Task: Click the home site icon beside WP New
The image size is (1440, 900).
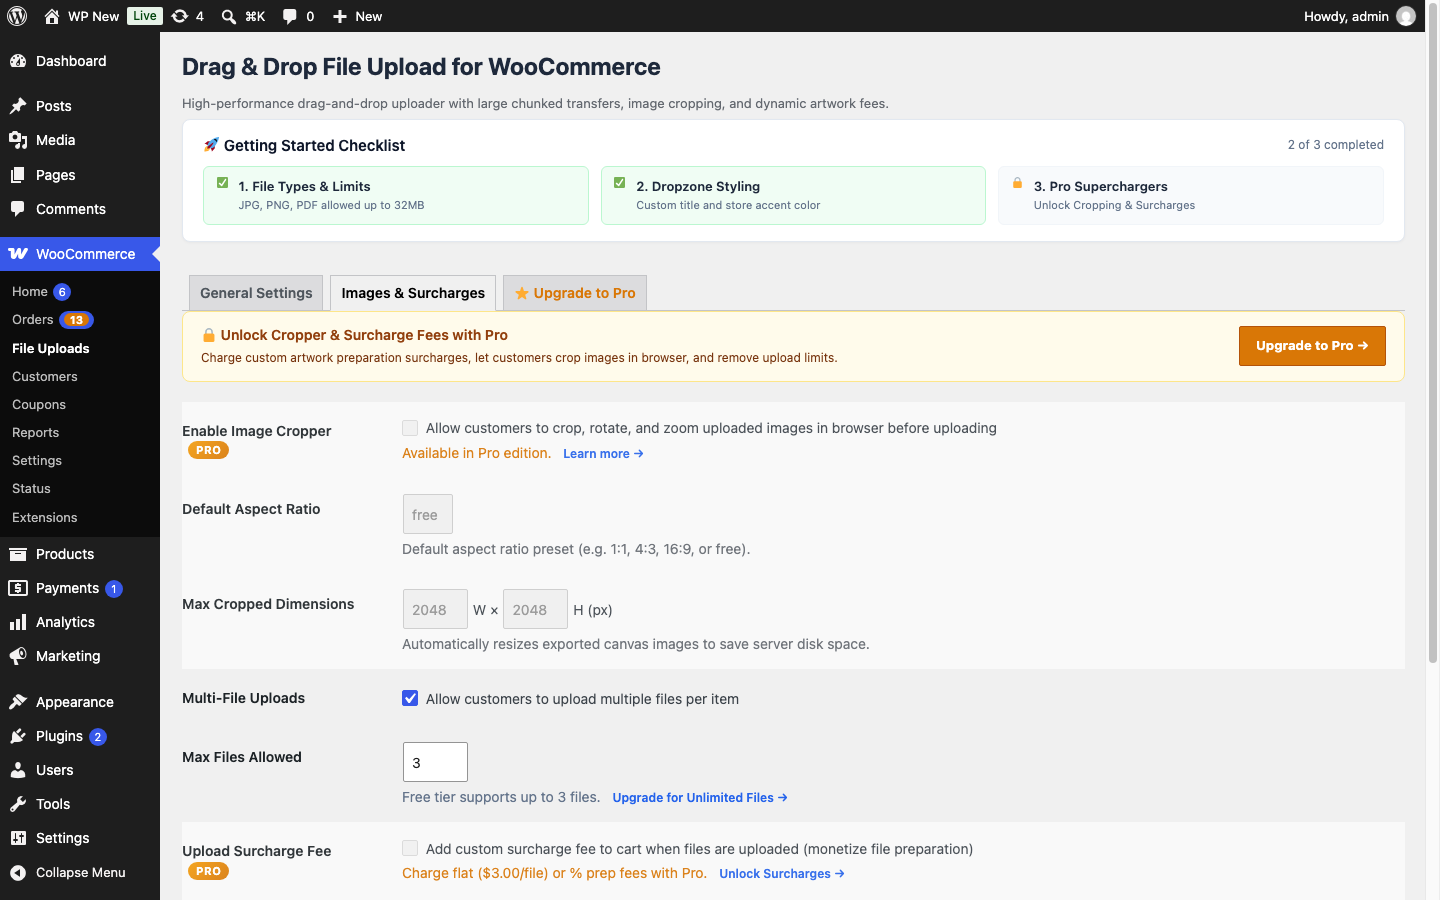Action: [52, 16]
